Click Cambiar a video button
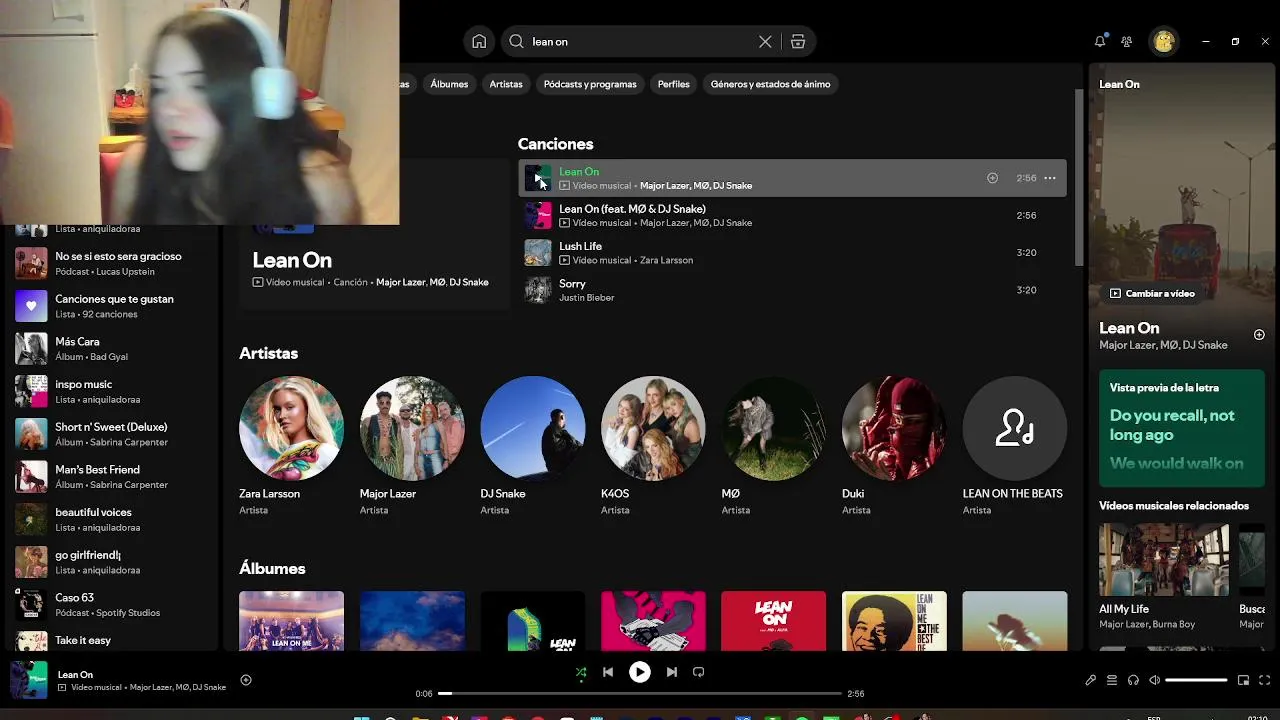The height and width of the screenshot is (720, 1280). [1152, 293]
